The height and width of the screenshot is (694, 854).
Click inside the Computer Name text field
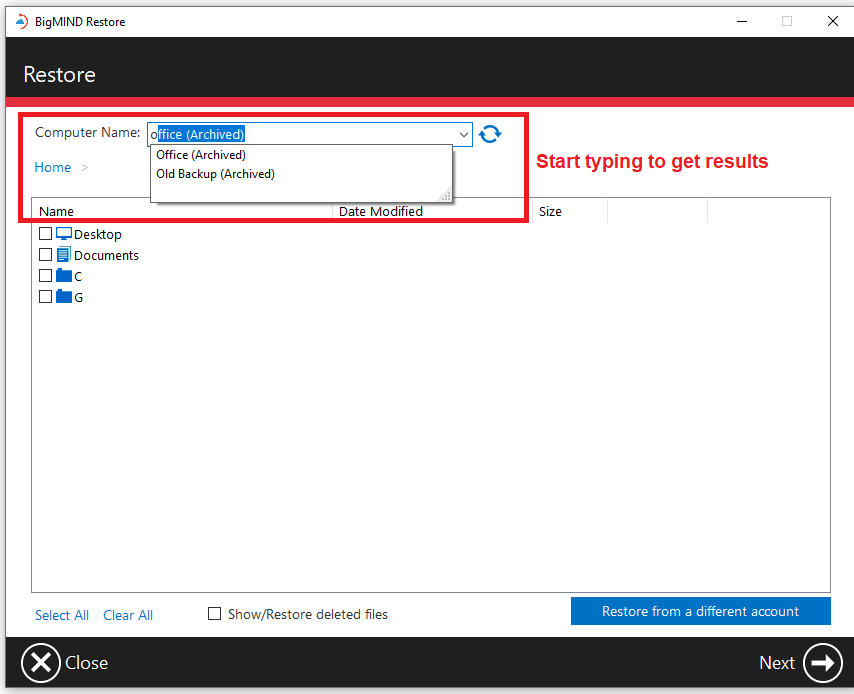click(300, 133)
